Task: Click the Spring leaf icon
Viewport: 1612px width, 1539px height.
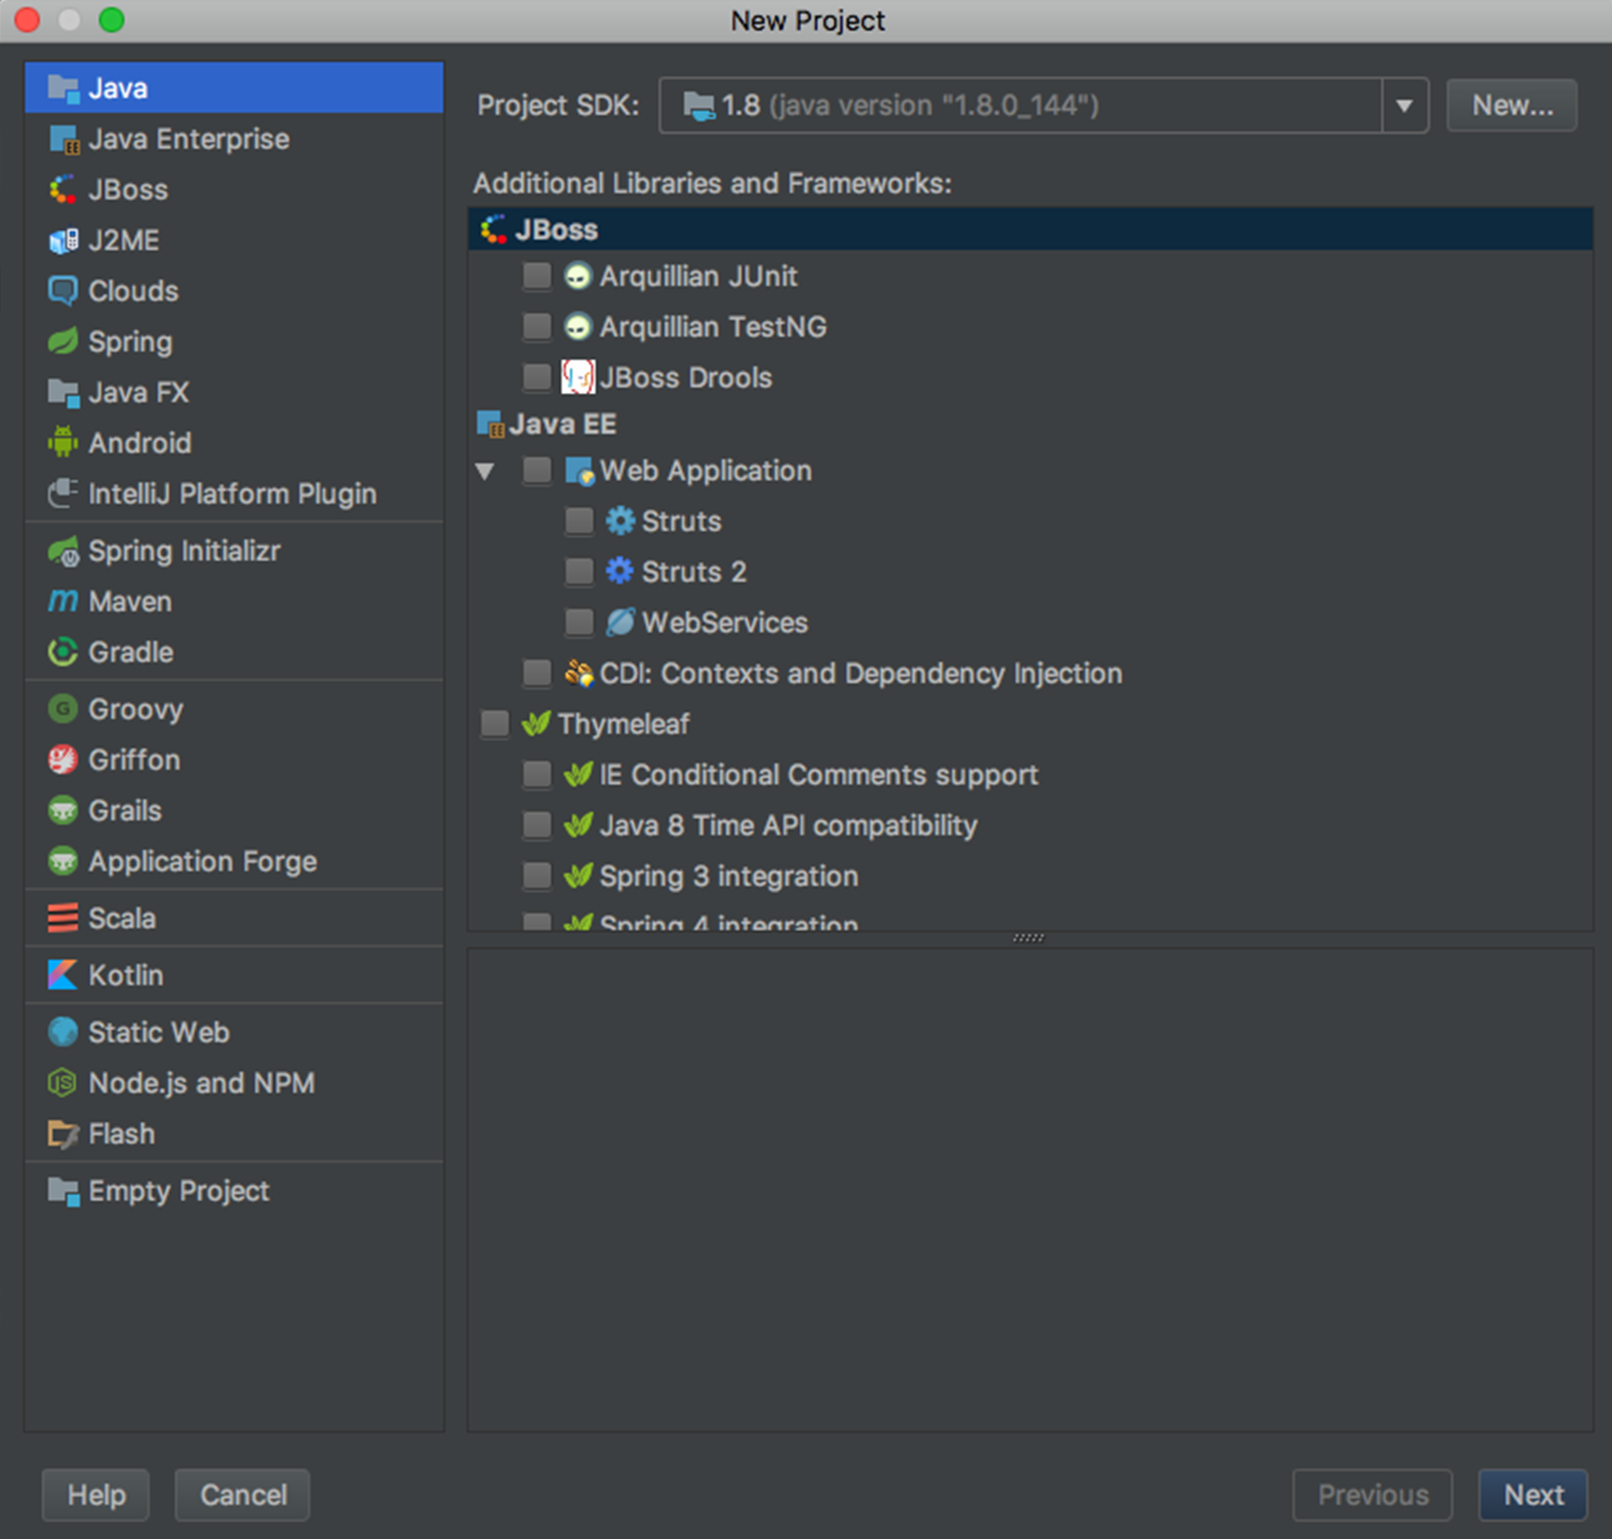Action: (63, 342)
